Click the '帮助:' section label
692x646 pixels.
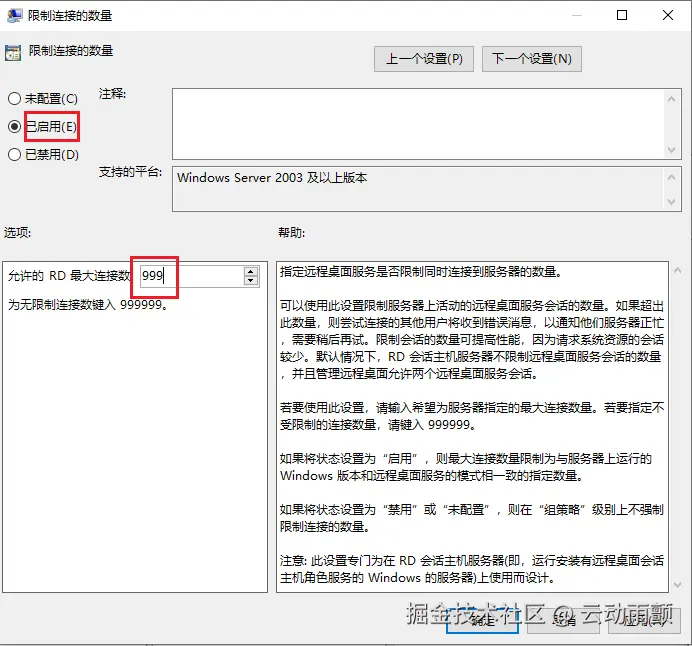coord(291,233)
